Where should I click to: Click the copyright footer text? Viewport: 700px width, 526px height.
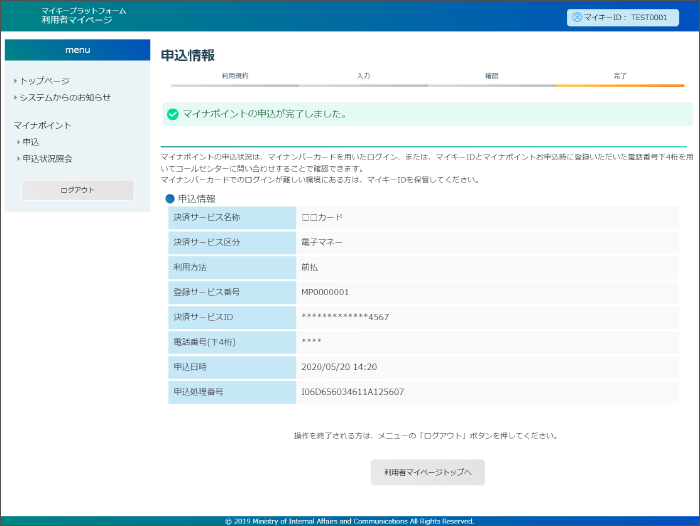pos(350,521)
